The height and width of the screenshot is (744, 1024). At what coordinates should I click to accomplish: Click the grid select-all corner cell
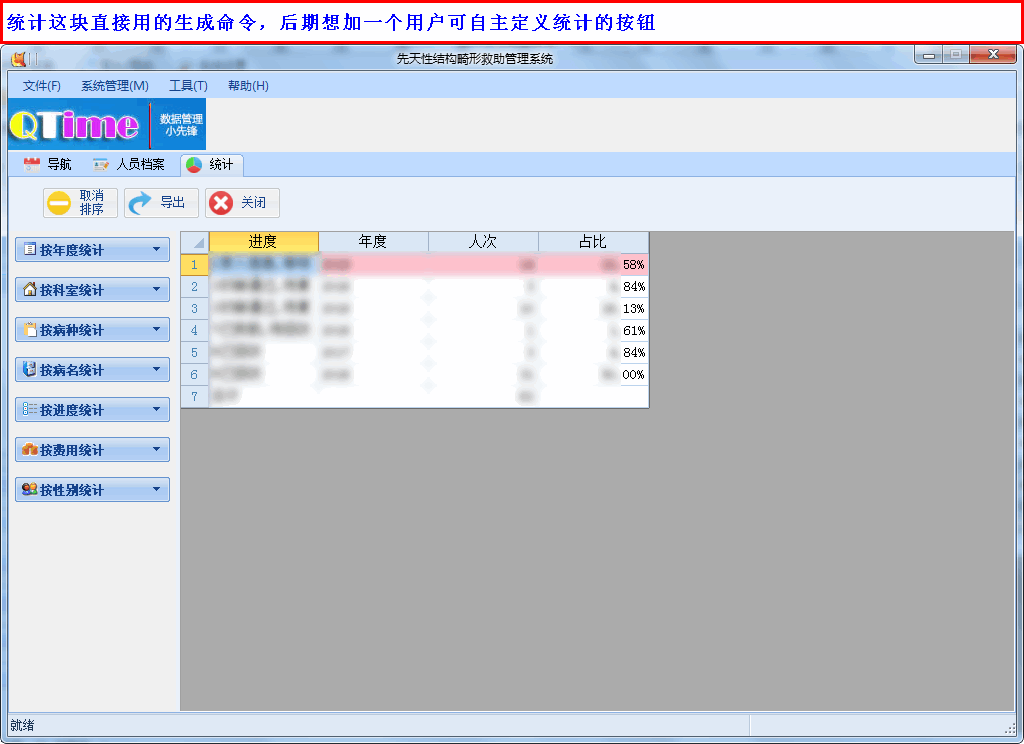point(195,242)
